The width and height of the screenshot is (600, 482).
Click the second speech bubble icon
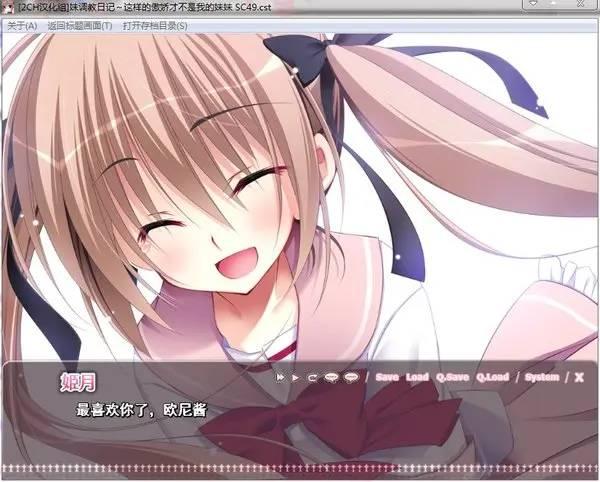pyautogui.click(x=351, y=378)
